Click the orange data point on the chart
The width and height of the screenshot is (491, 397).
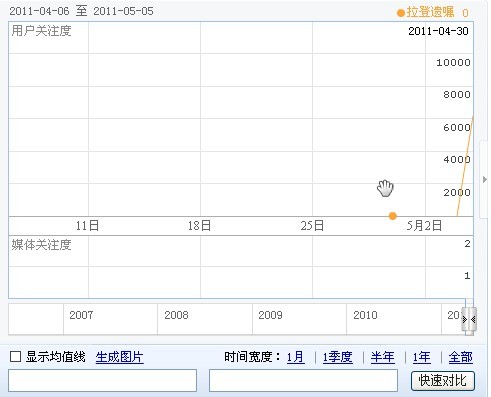point(393,216)
